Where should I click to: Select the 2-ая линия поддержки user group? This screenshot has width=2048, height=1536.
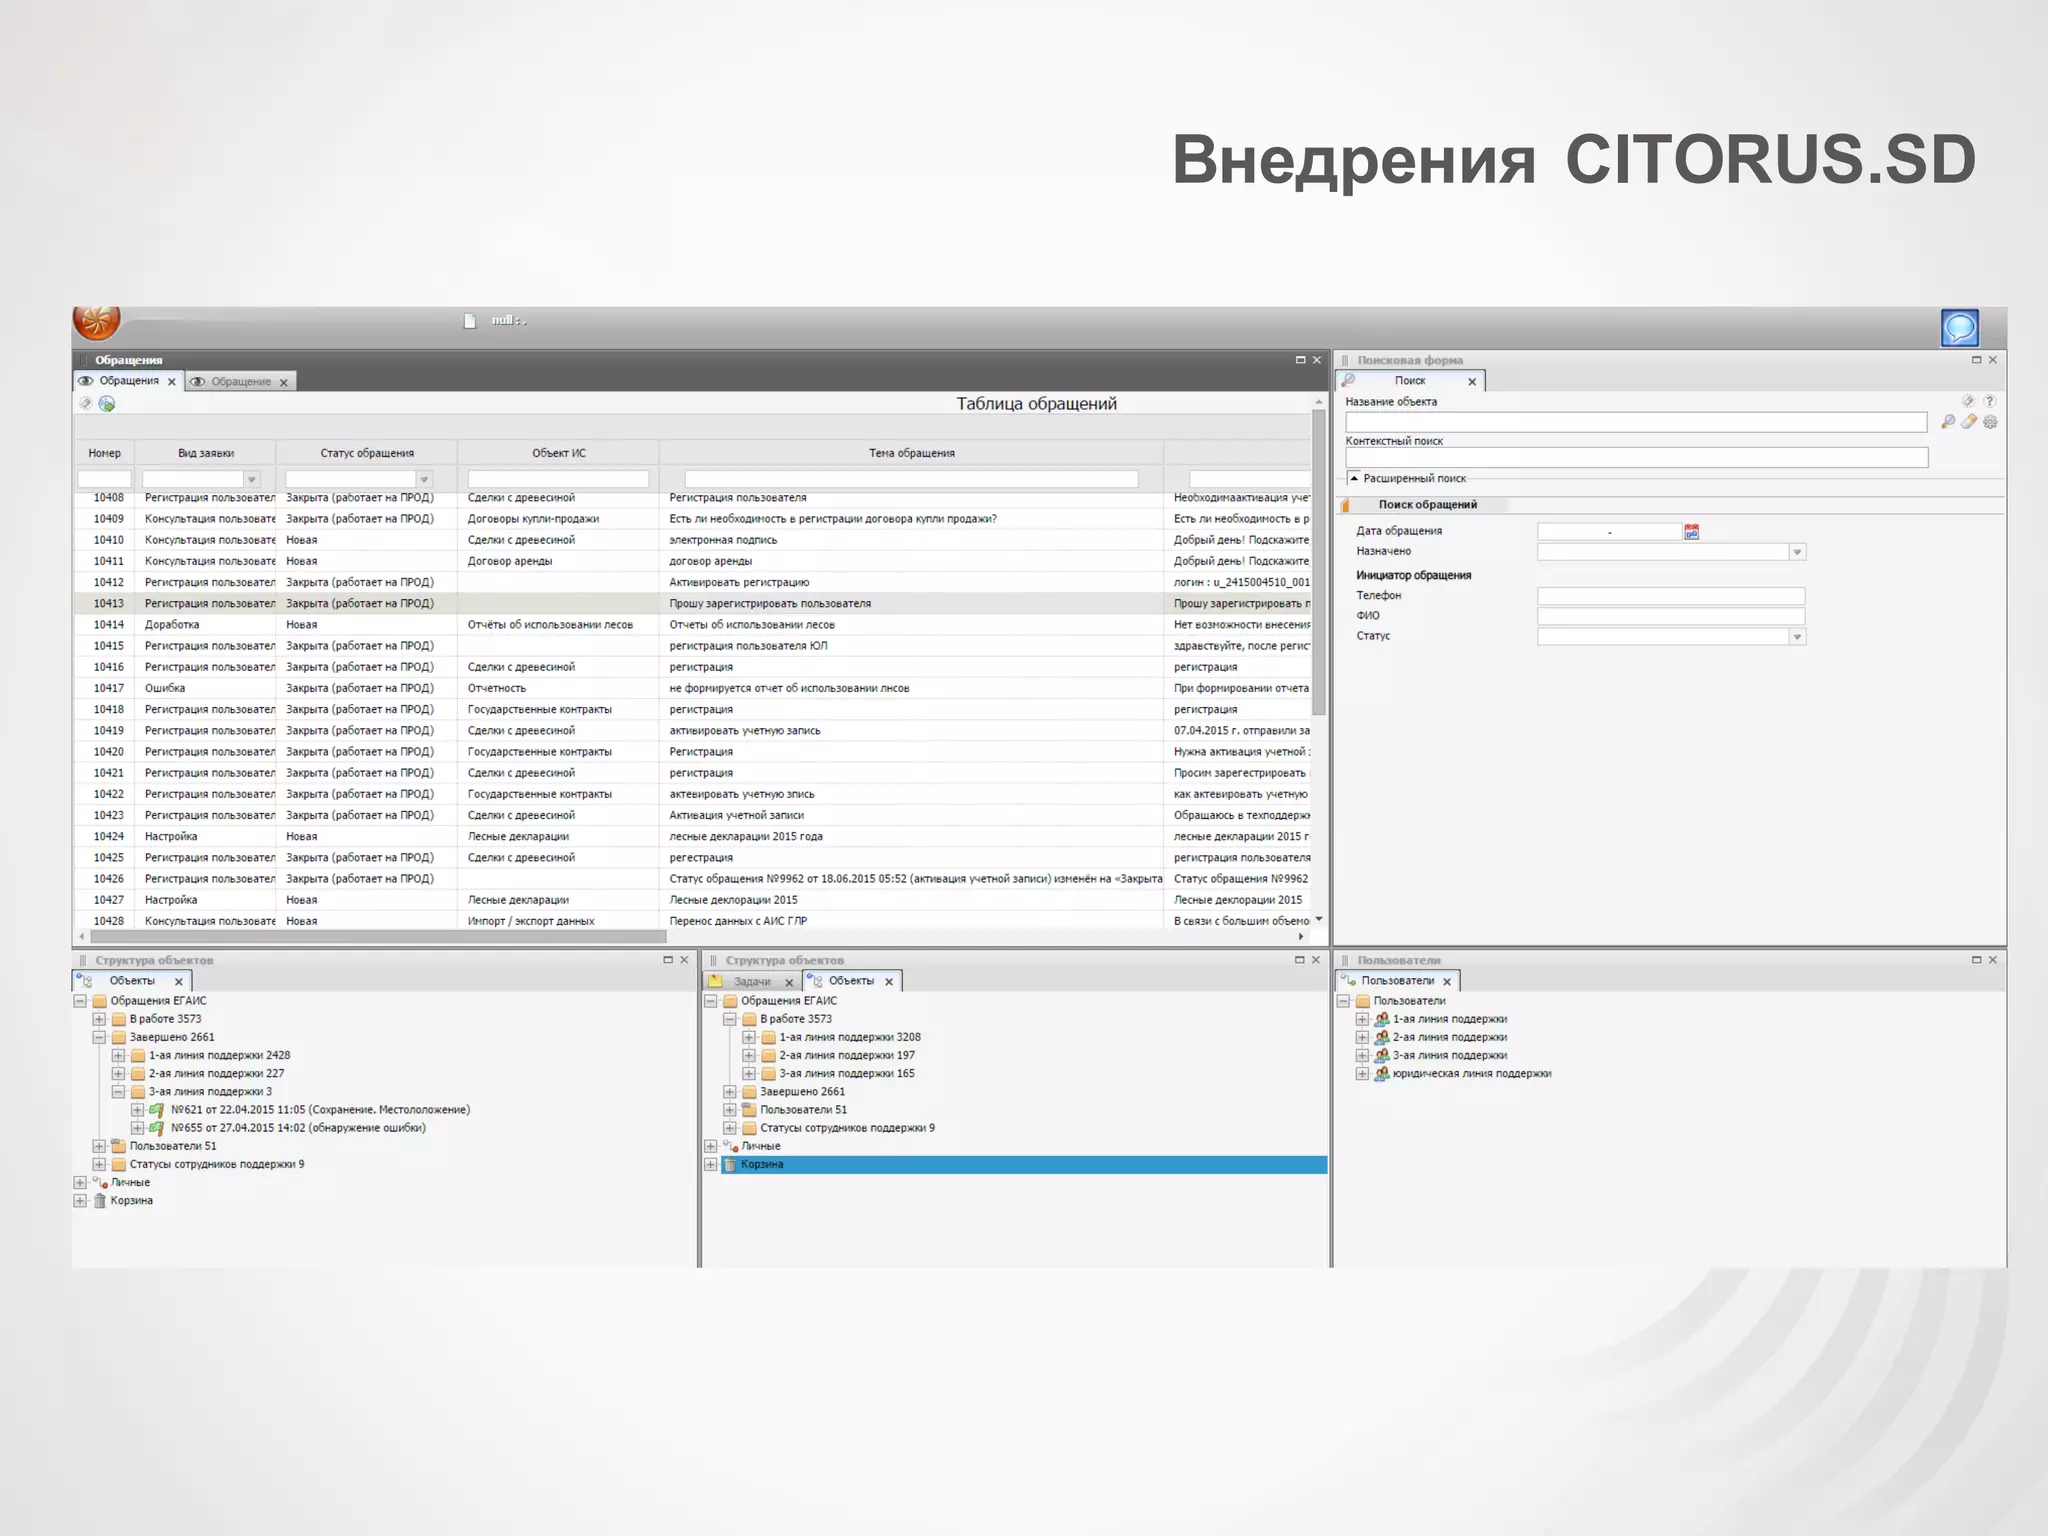coord(1450,1038)
